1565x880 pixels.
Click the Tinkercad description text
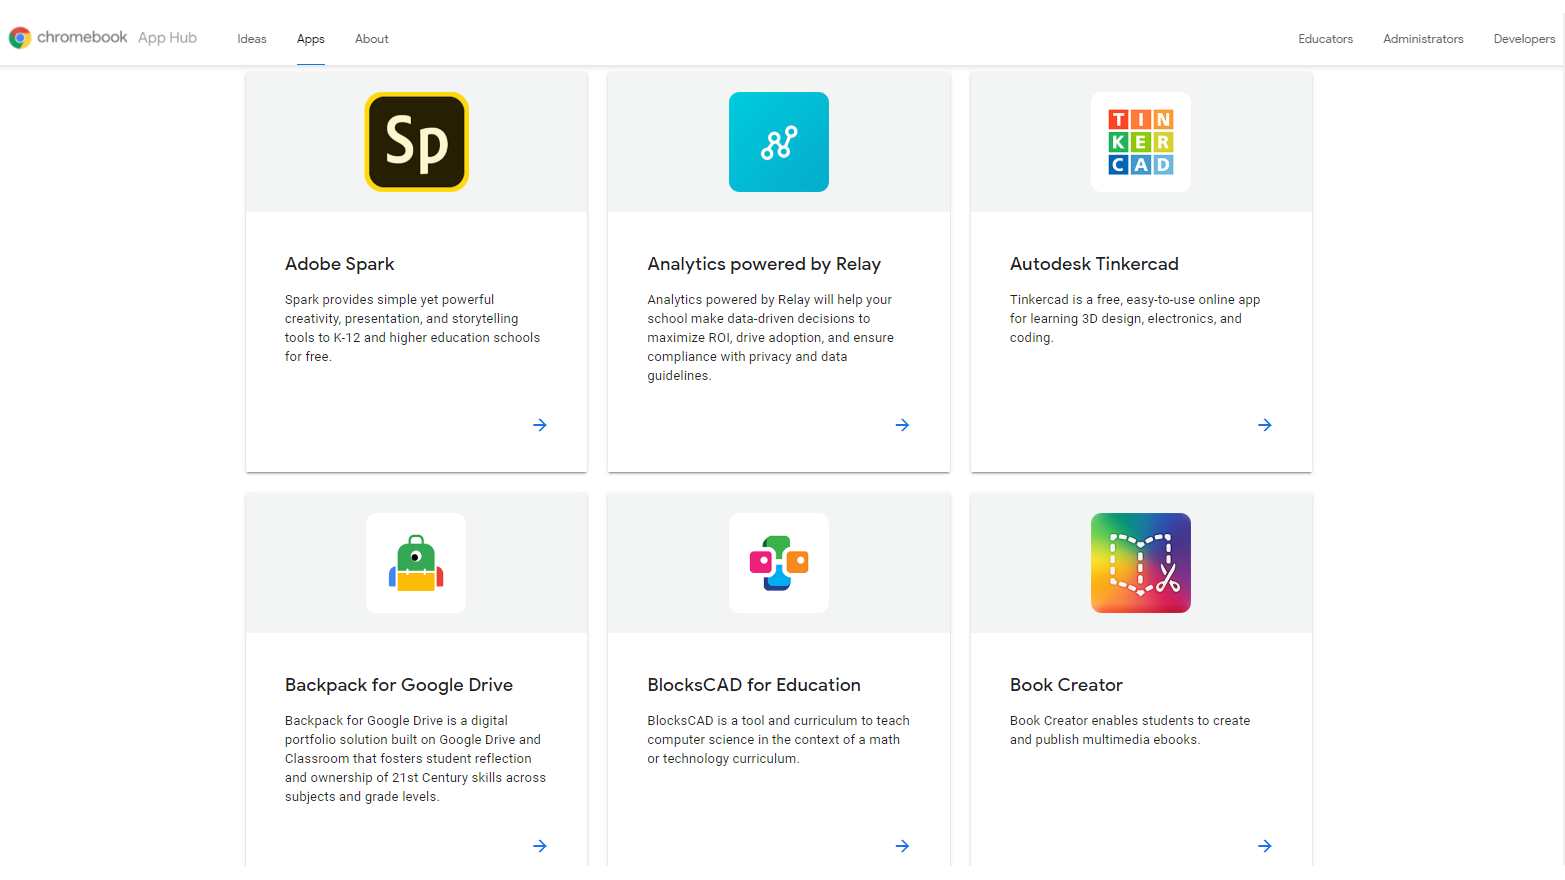tap(1135, 319)
